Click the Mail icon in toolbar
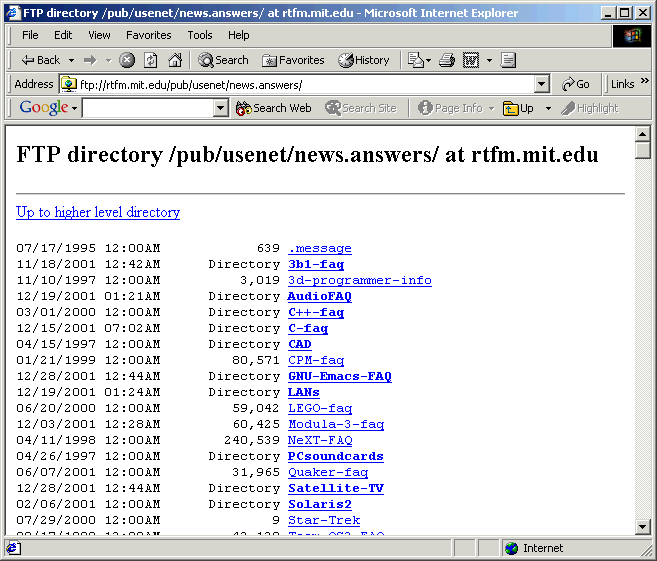Viewport: 657px width, 561px height. [x=415, y=60]
